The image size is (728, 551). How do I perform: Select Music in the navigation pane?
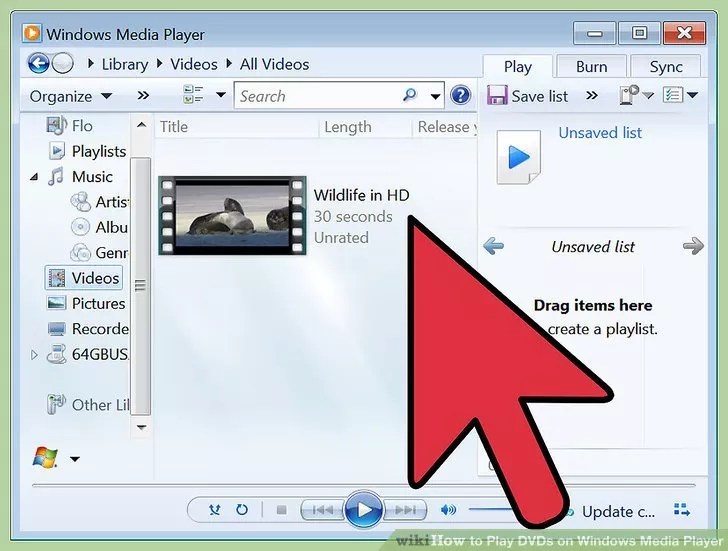(x=80, y=177)
